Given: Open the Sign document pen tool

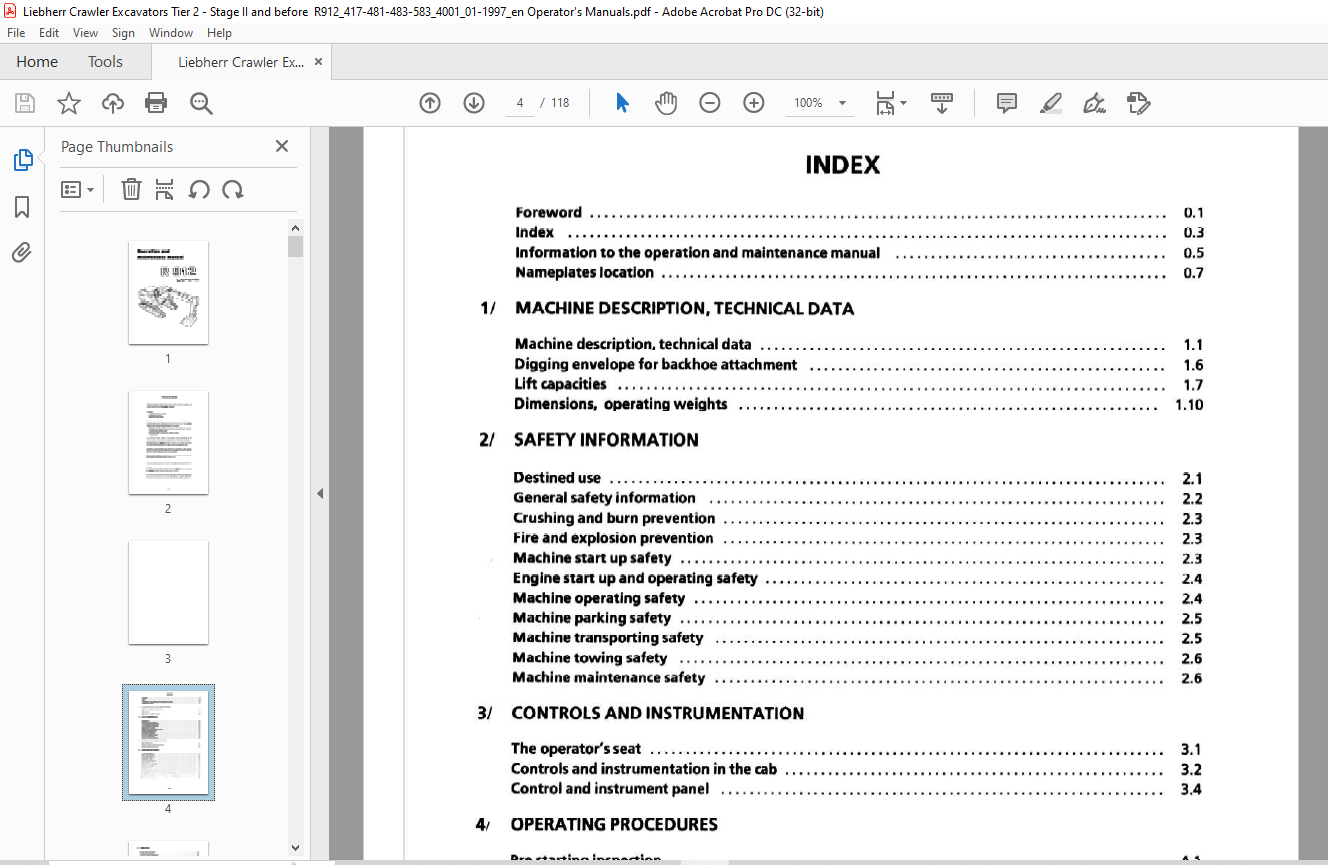Looking at the screenshot, I should (x=1094, y=103).
